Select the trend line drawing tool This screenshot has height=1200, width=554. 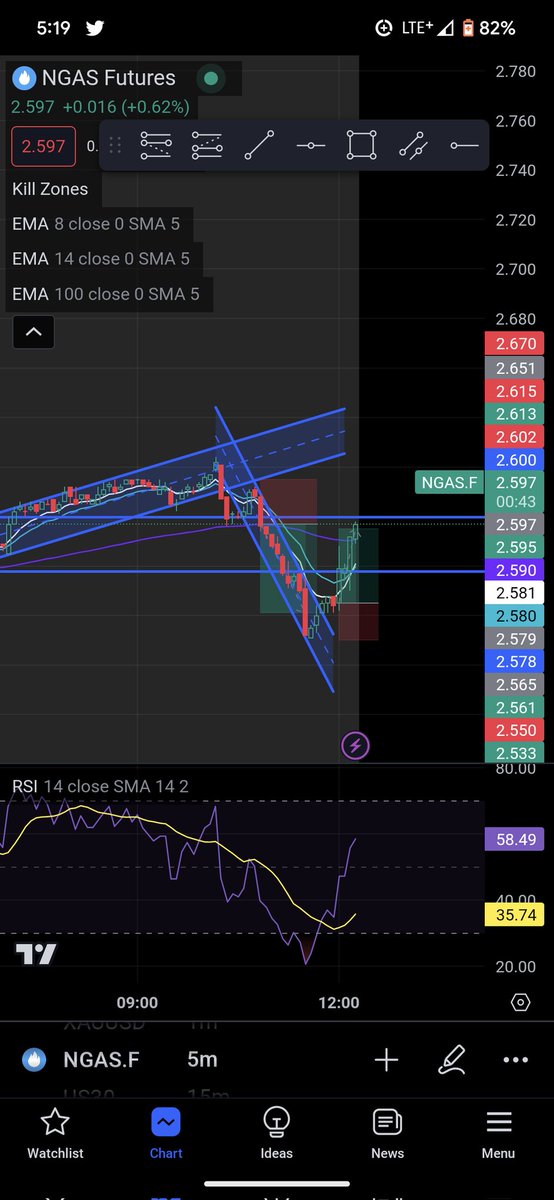(x=259, y=146)
